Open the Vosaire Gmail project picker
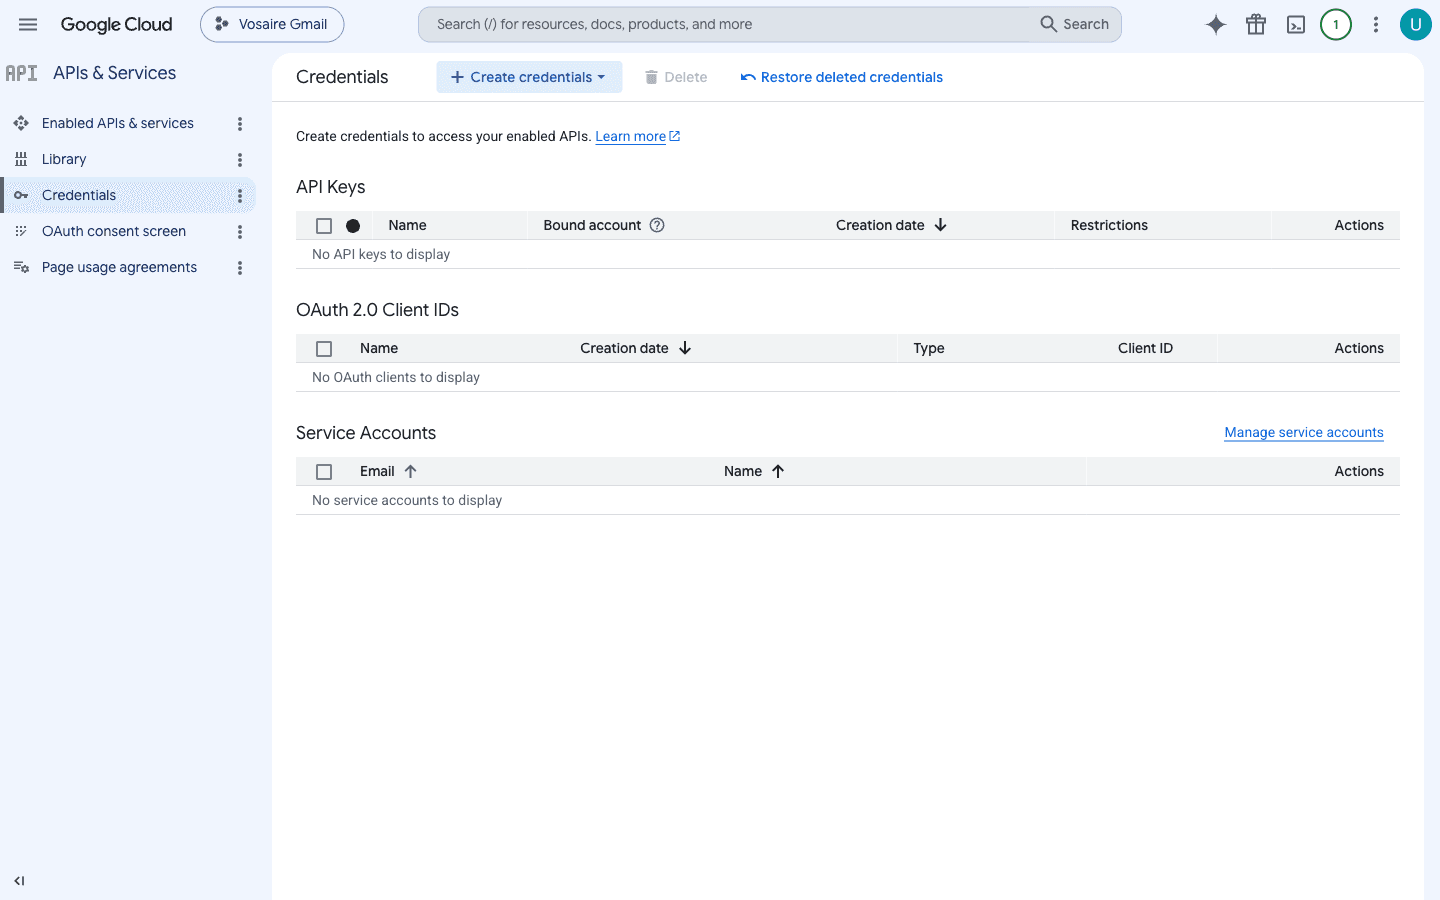 pyautogui.click(x=272, y=24)
